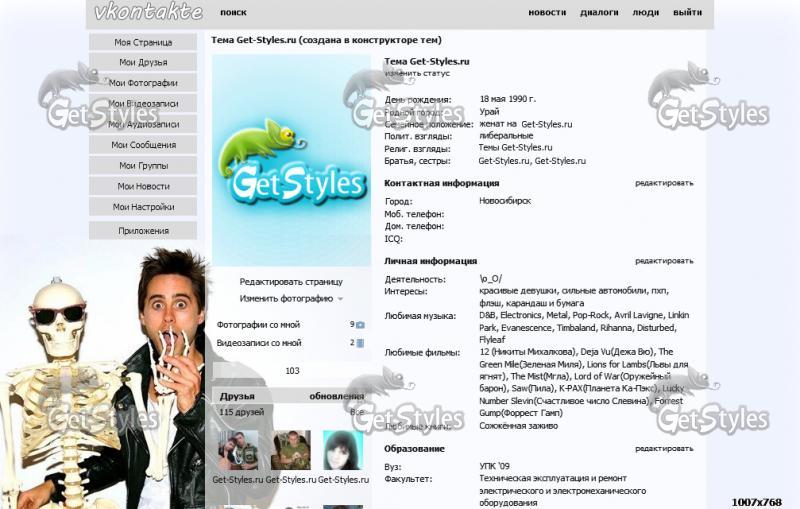Image resolution: width=800 pixels, height=509 pixels.
Task: Click Evanescence in favorite music
Action: 527,327
